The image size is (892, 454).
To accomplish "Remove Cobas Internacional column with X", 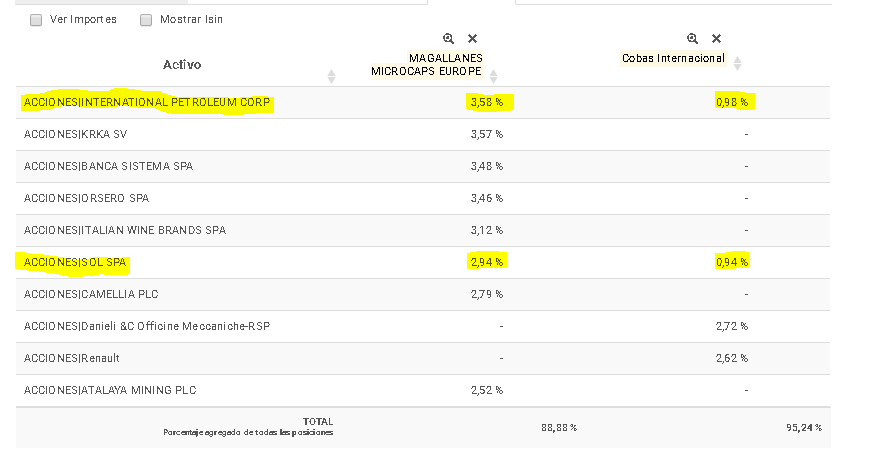I will pos(716,38).
